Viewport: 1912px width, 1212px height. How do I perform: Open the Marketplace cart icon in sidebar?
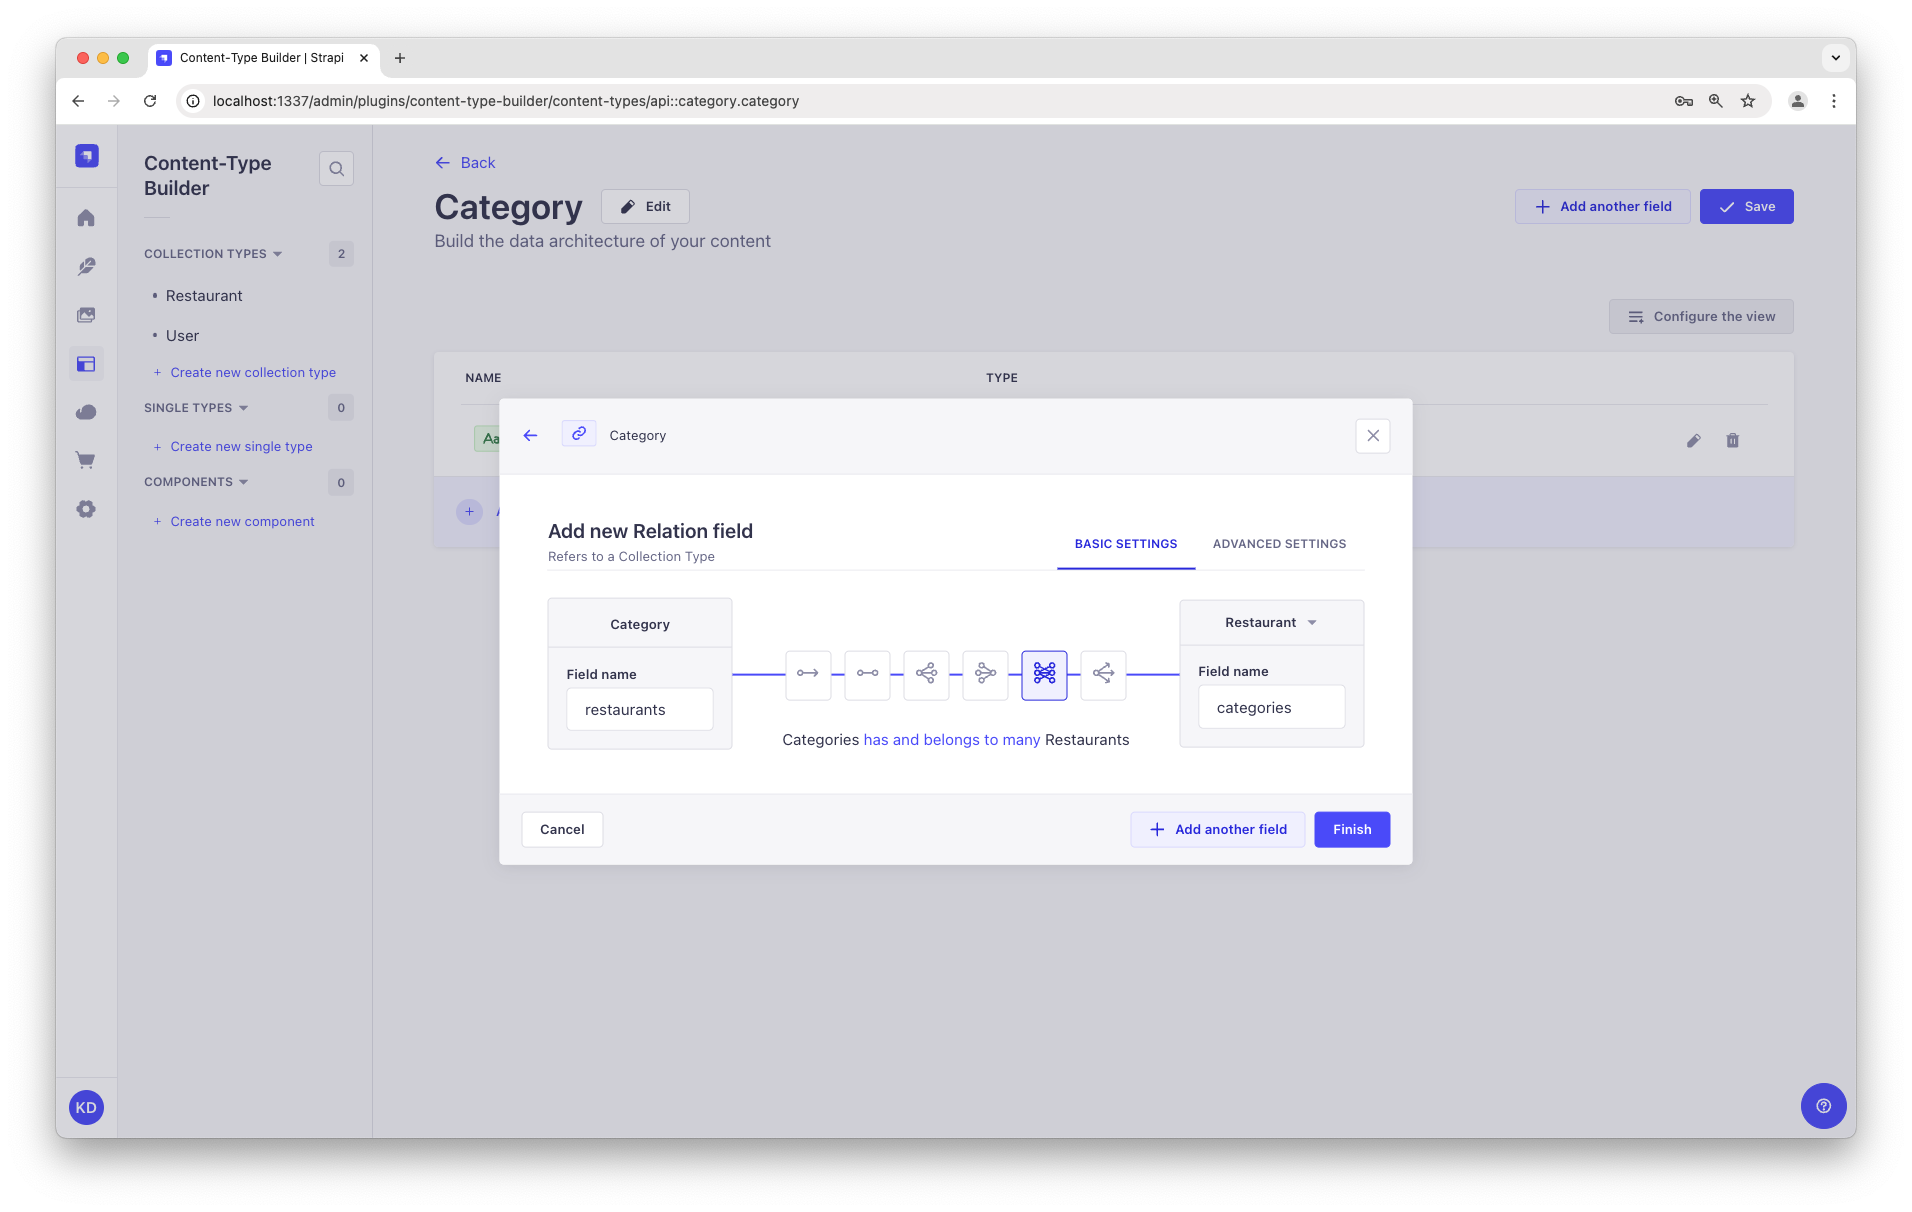(x=86, y=460)
